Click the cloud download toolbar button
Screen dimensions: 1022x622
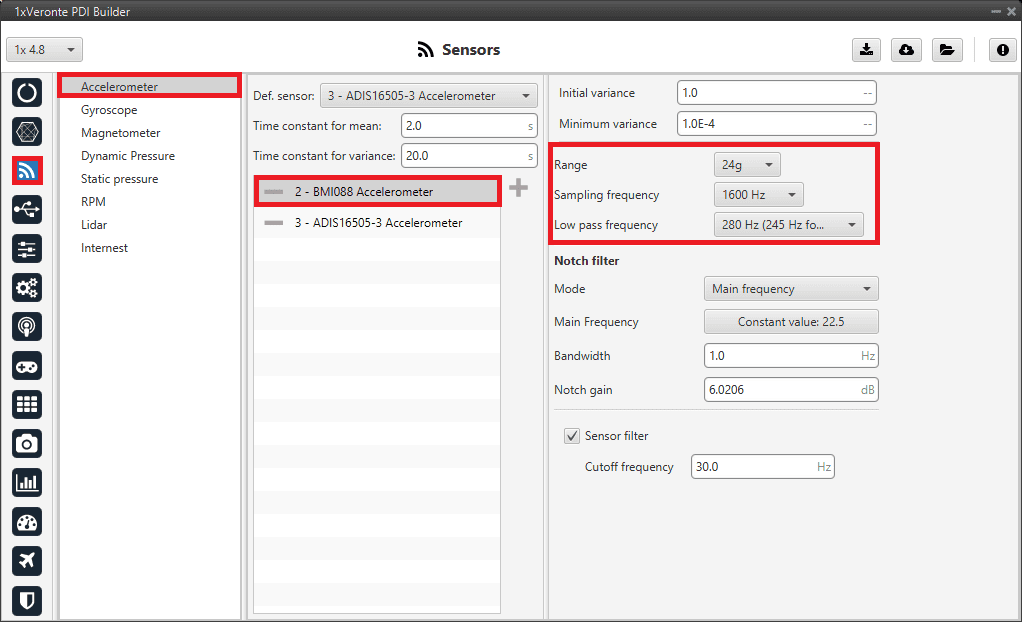click(906, 50)
